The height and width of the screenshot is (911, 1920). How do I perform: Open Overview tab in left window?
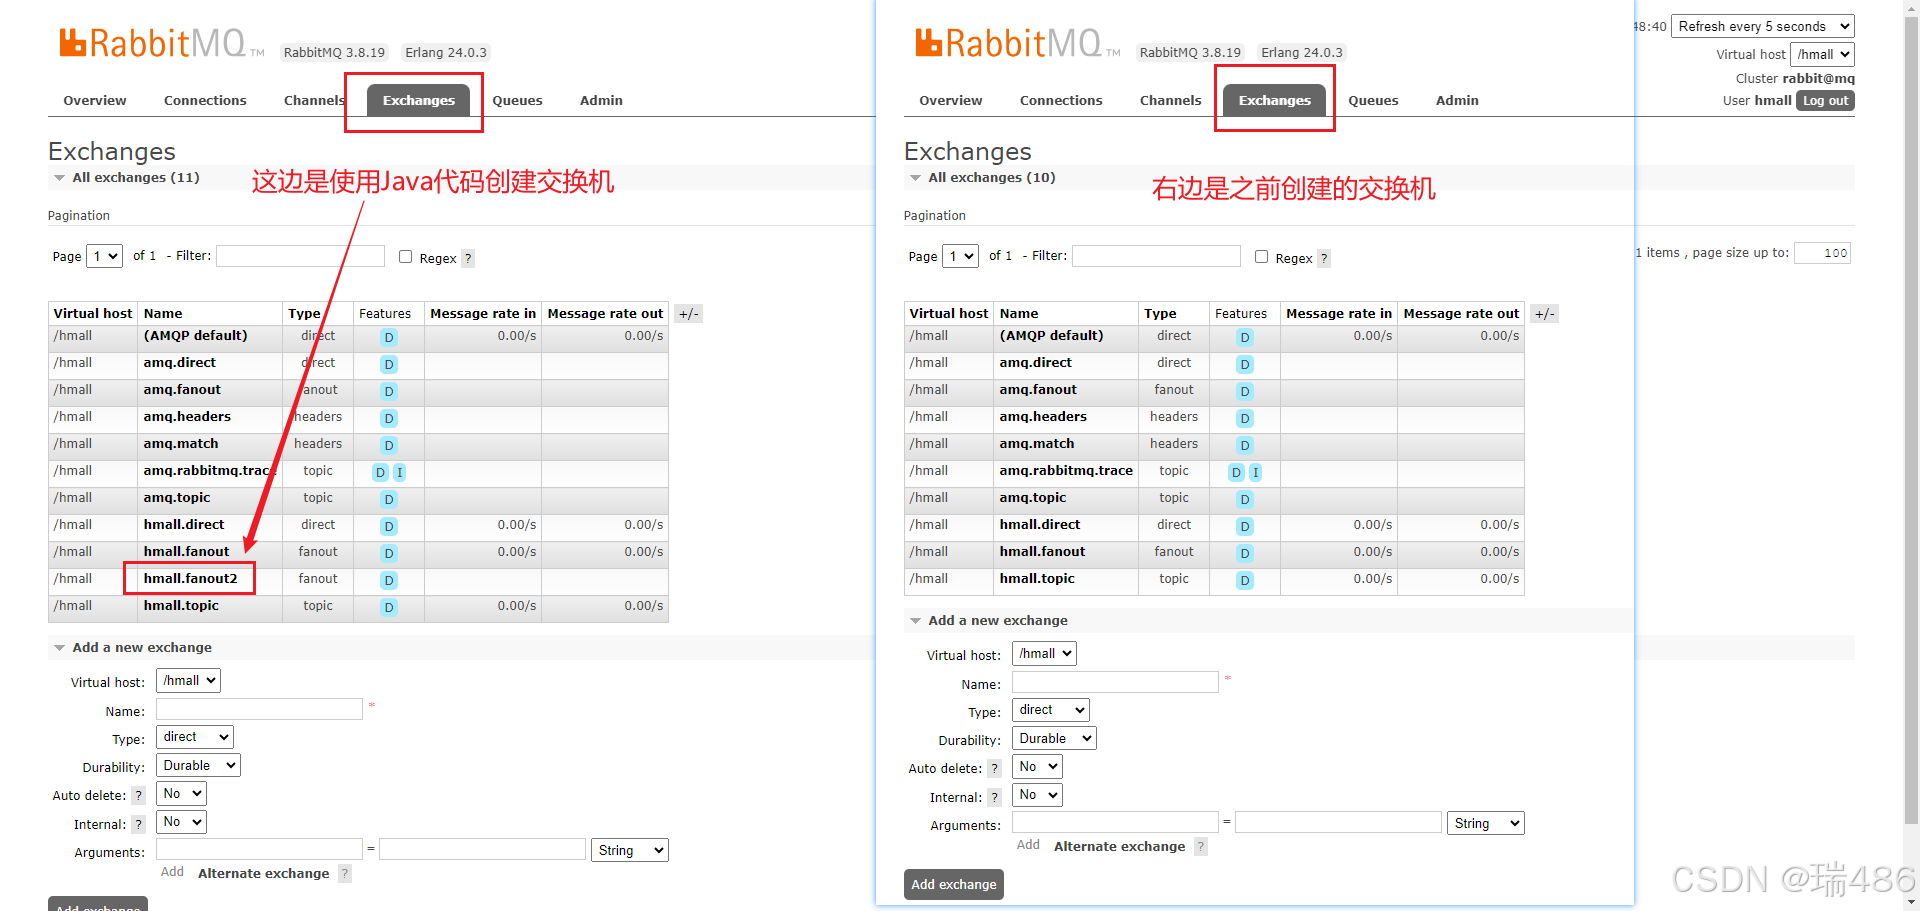point(95,100)
